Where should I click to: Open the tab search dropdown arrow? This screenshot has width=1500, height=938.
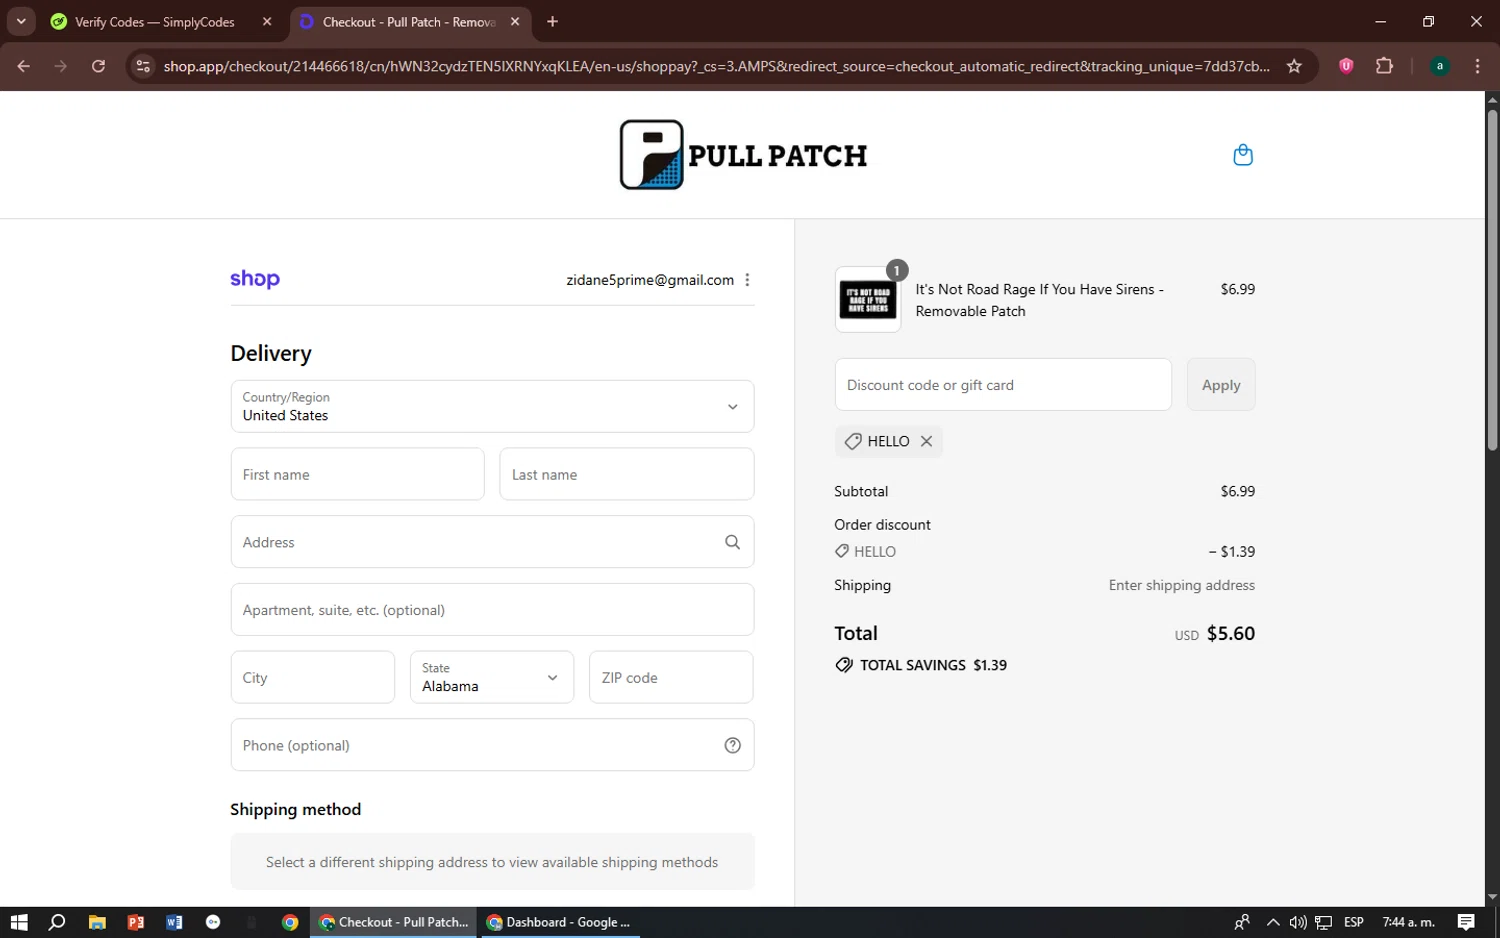point(21,21)
